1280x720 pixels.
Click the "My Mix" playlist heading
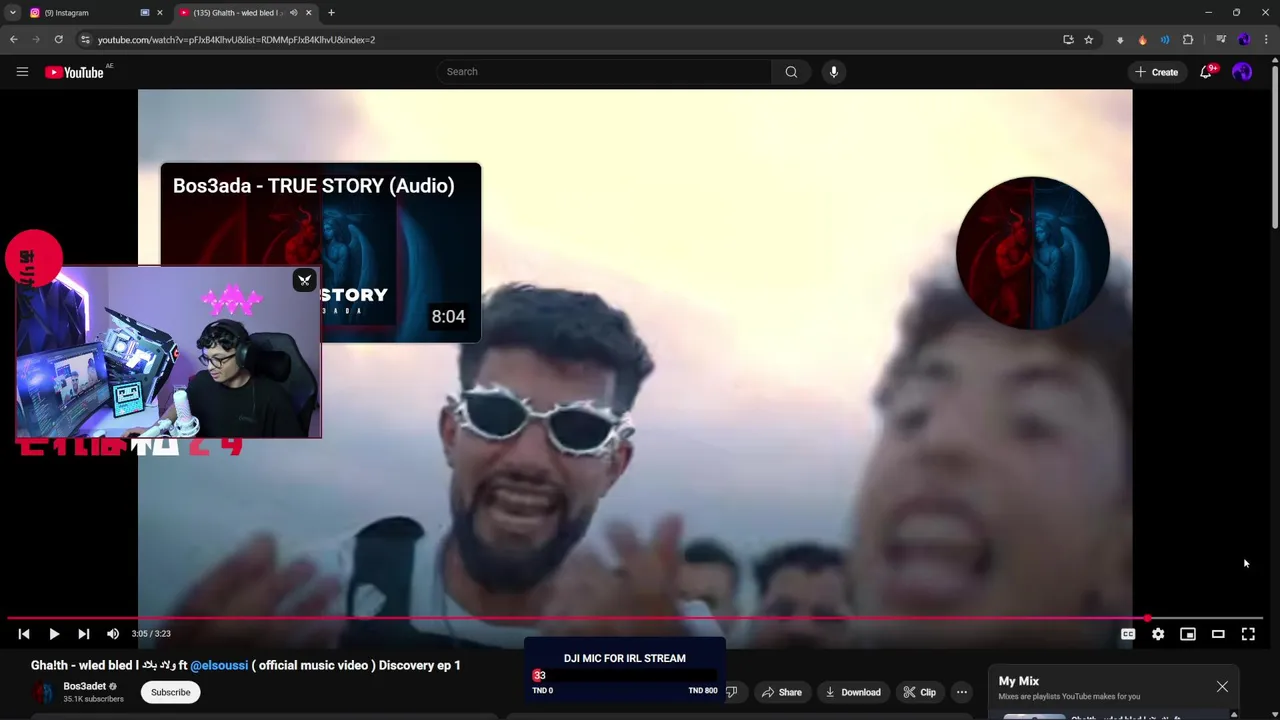1018,681
